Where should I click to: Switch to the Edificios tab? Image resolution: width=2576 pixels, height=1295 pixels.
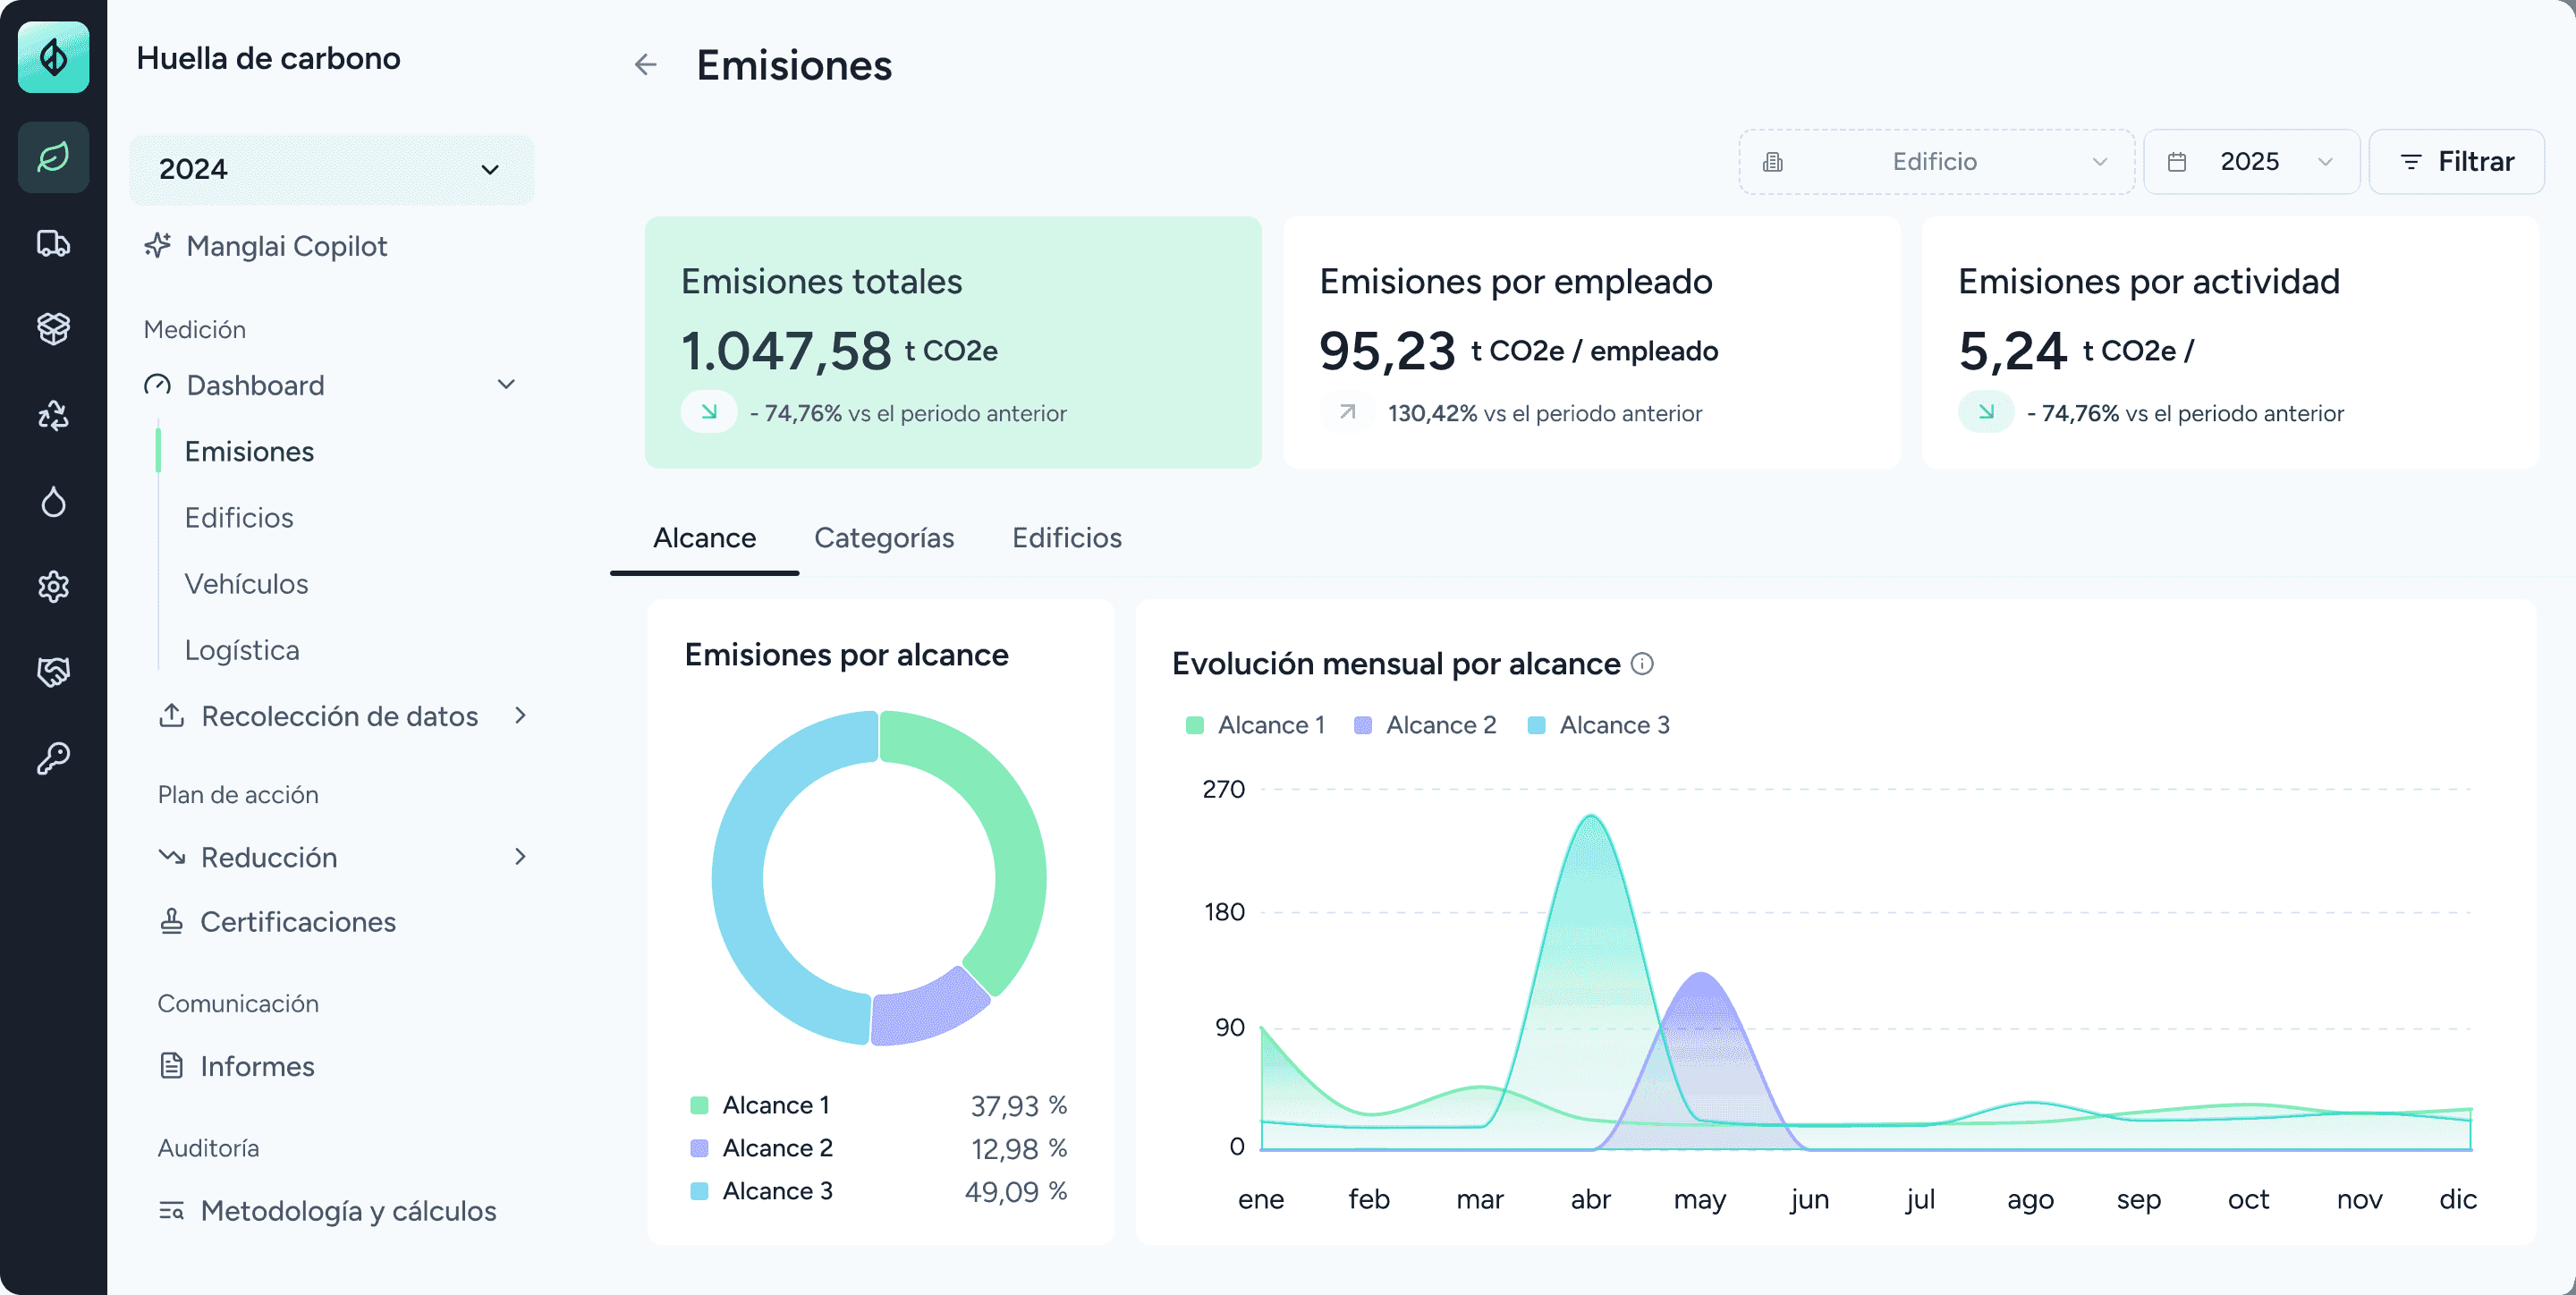point(1066,538)
